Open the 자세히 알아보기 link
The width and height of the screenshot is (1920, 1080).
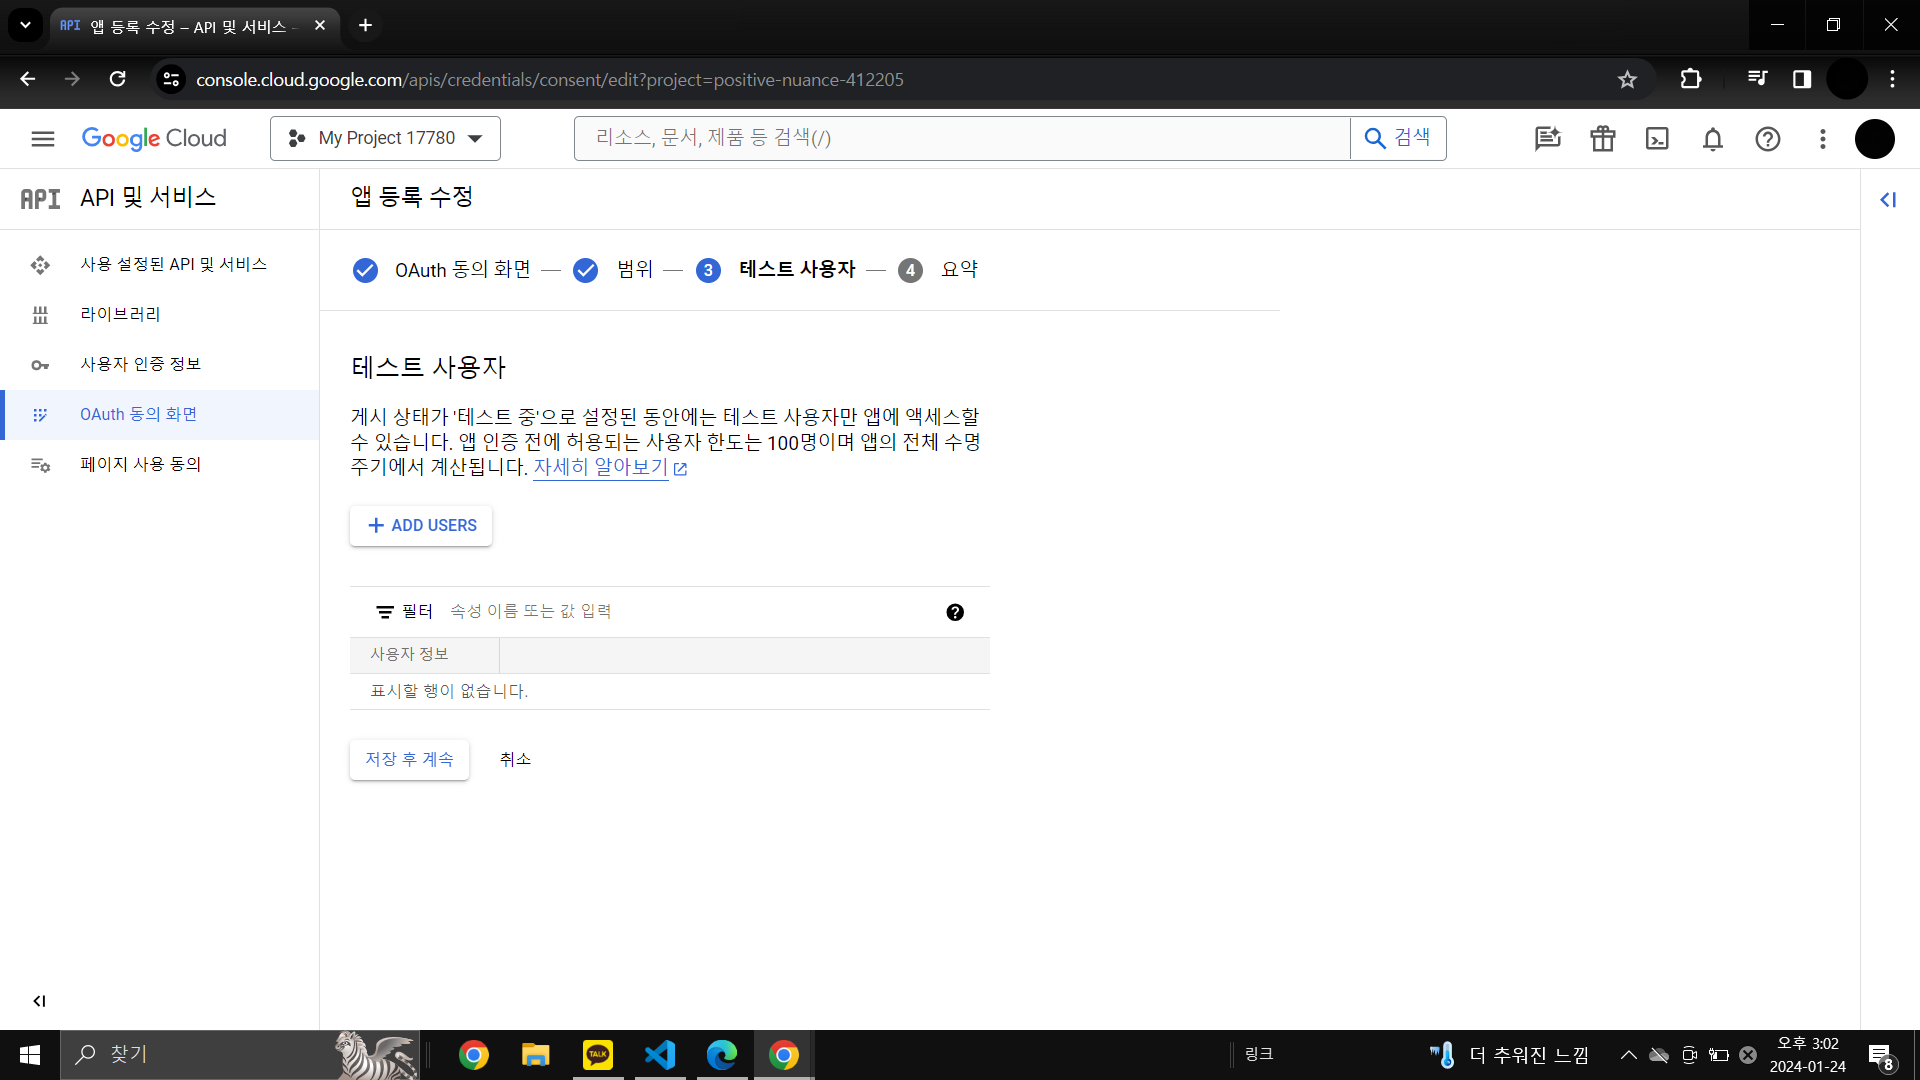[x=600, y=467]
